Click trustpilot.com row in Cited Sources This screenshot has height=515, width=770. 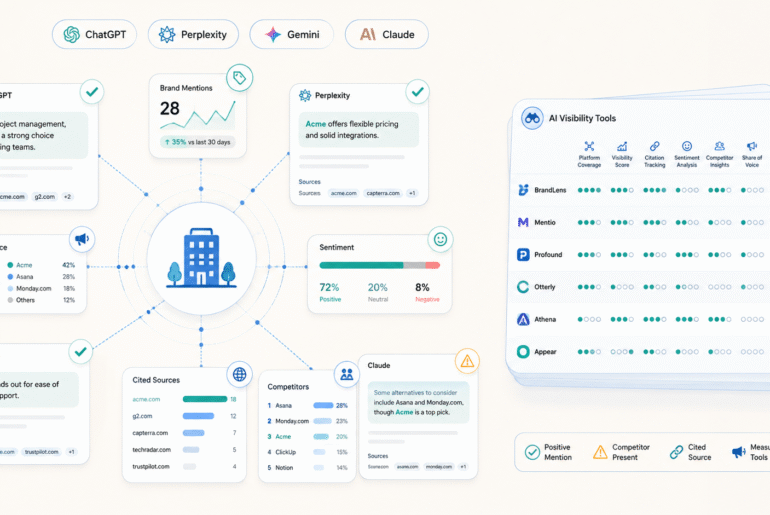coord(184,466)
